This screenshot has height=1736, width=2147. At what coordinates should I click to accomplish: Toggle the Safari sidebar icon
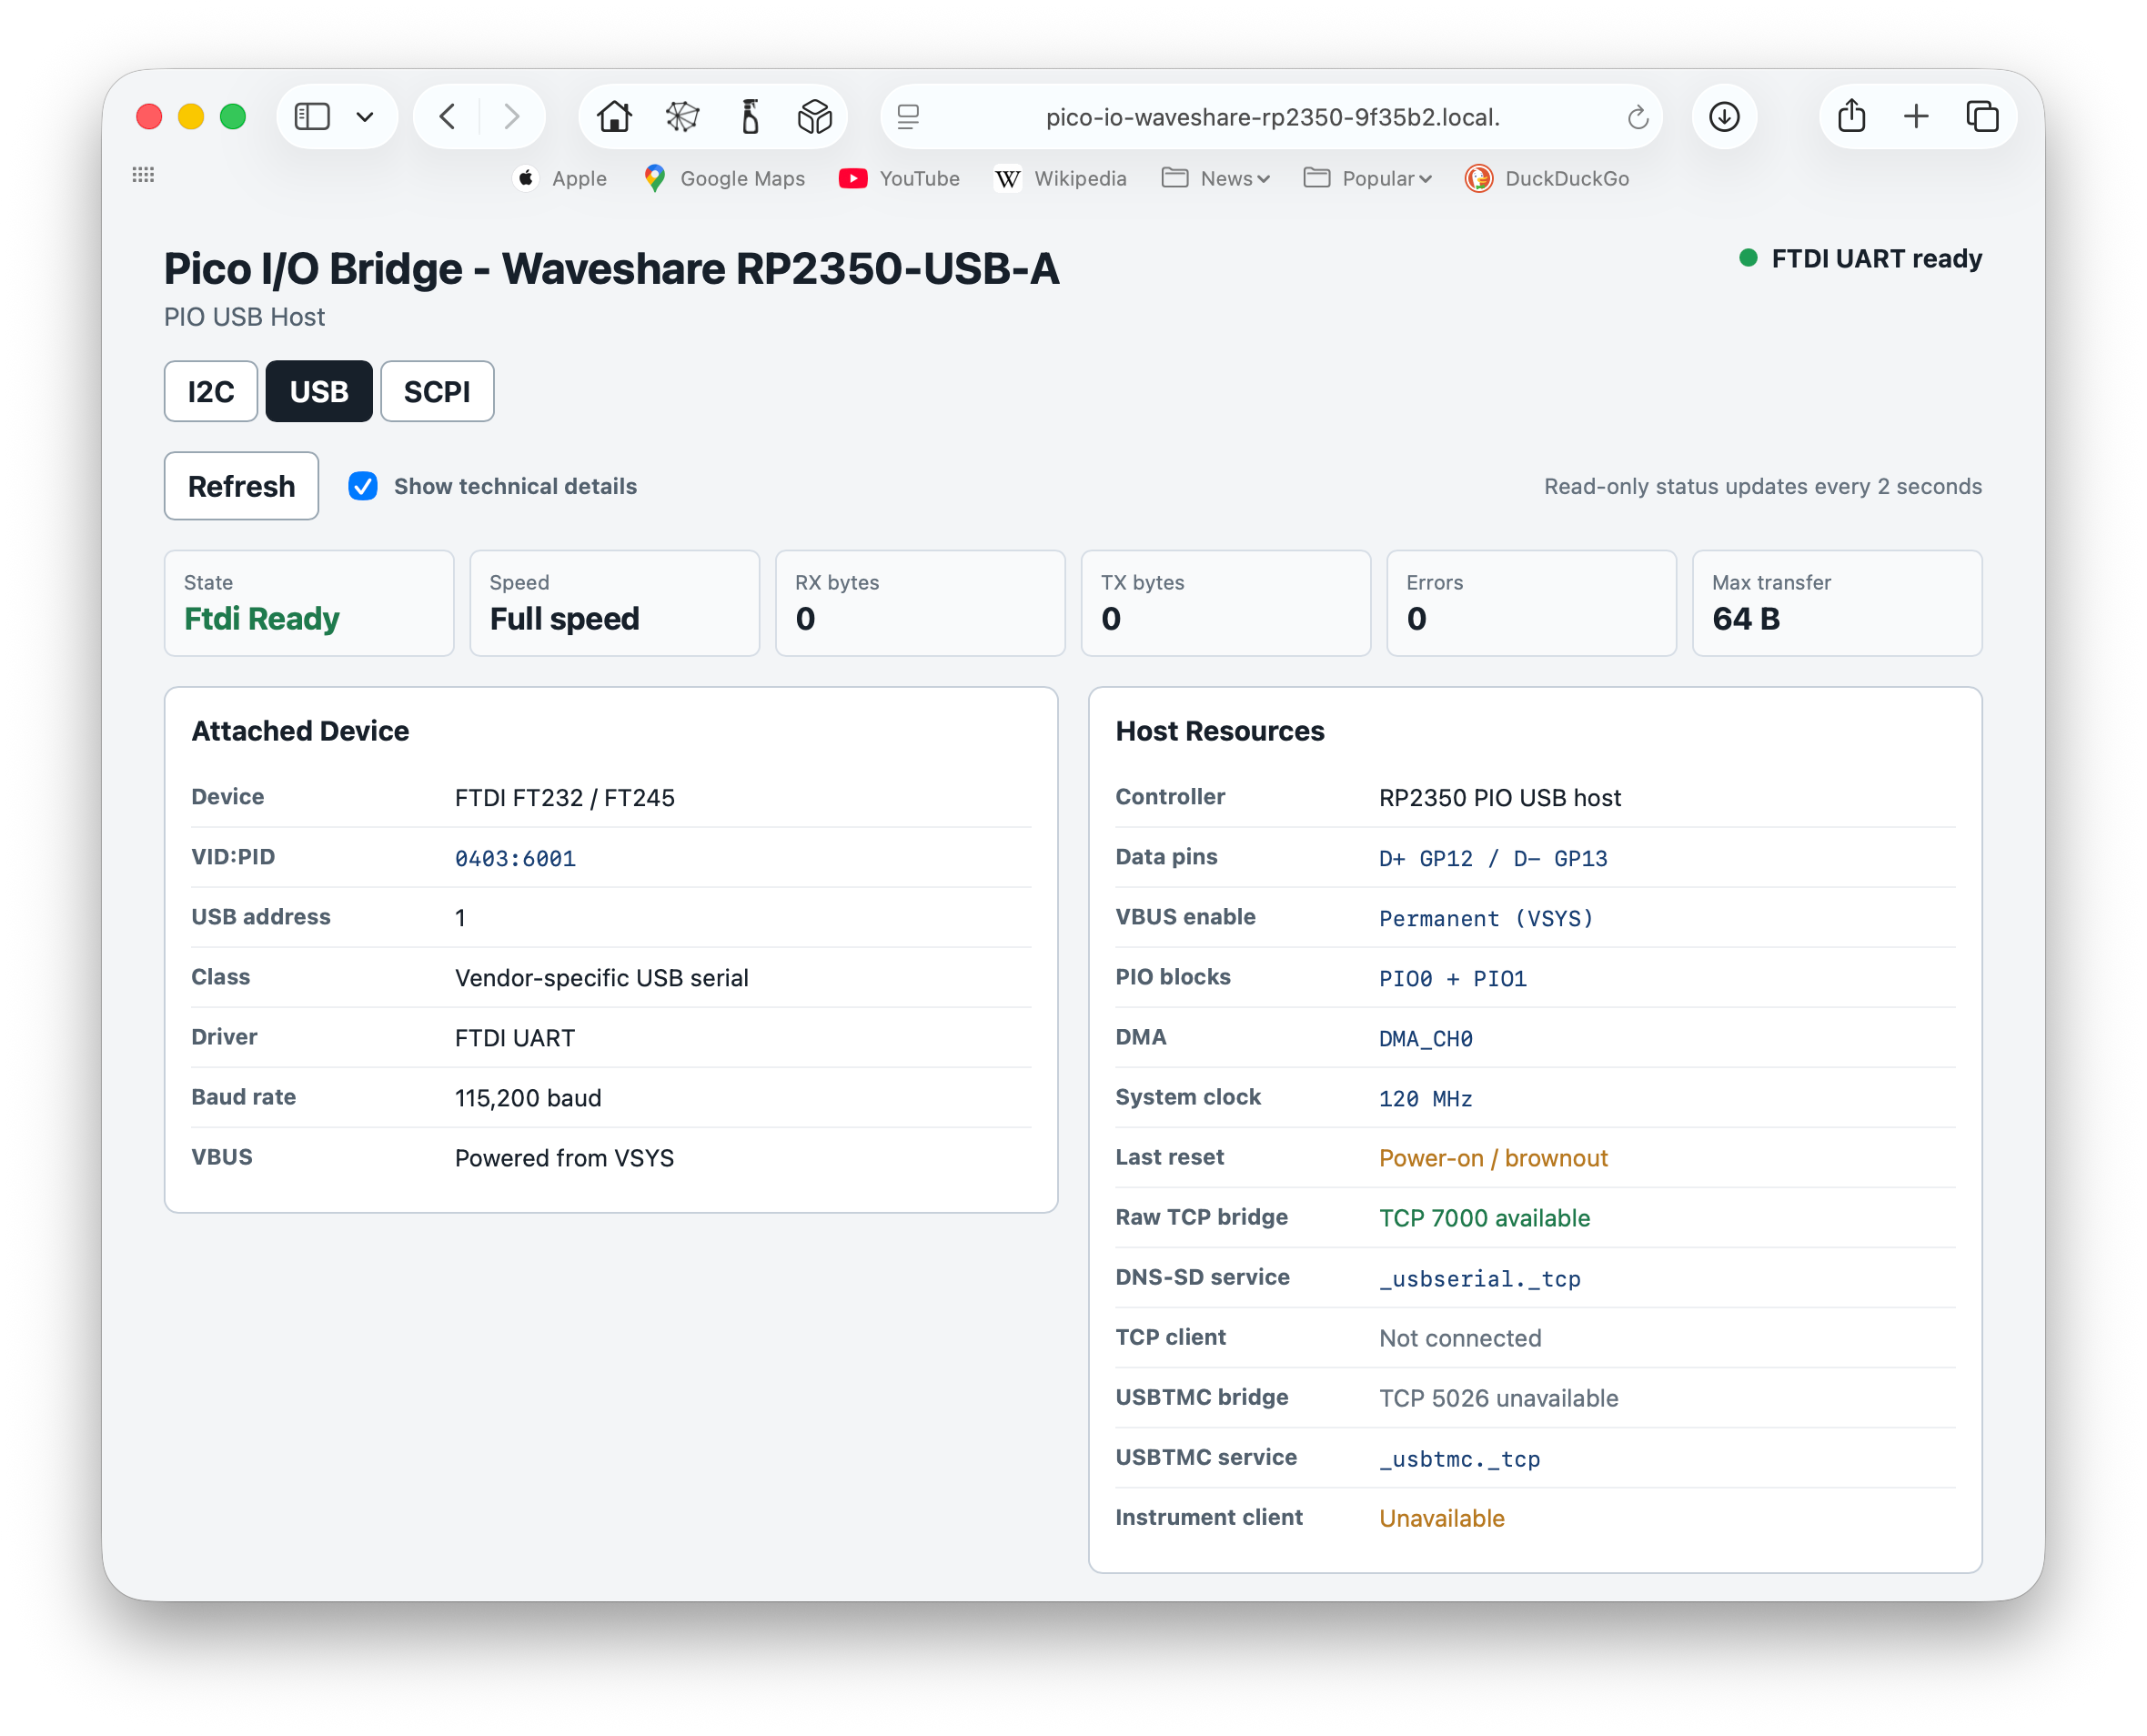(x=312, y=117)
